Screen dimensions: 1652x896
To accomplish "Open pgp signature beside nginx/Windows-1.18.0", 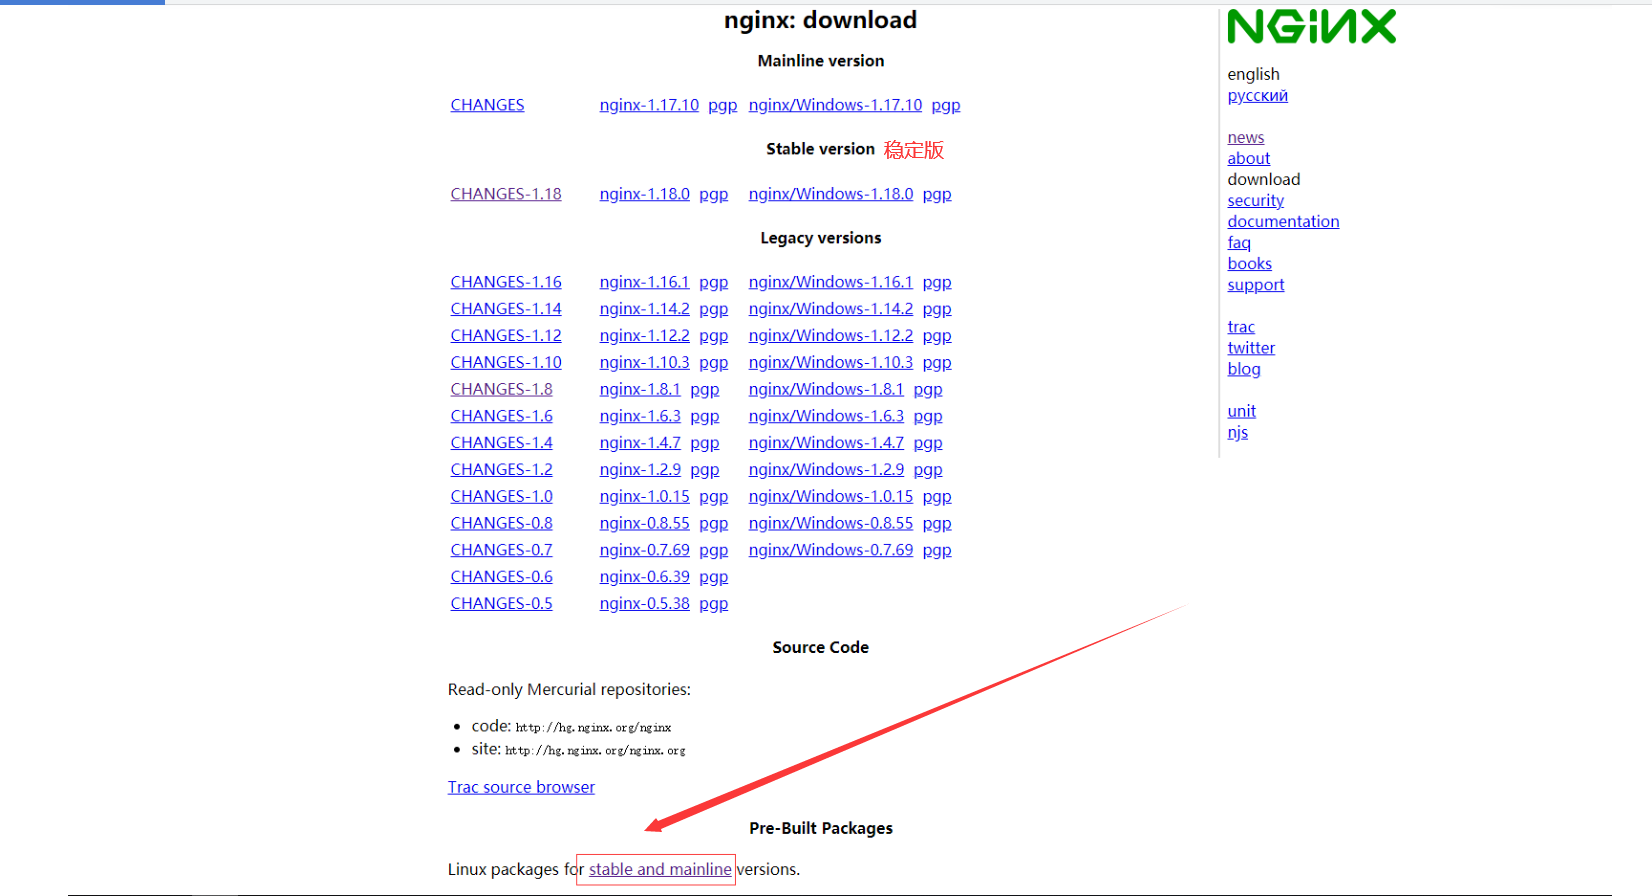I will [x=937, y=194].
